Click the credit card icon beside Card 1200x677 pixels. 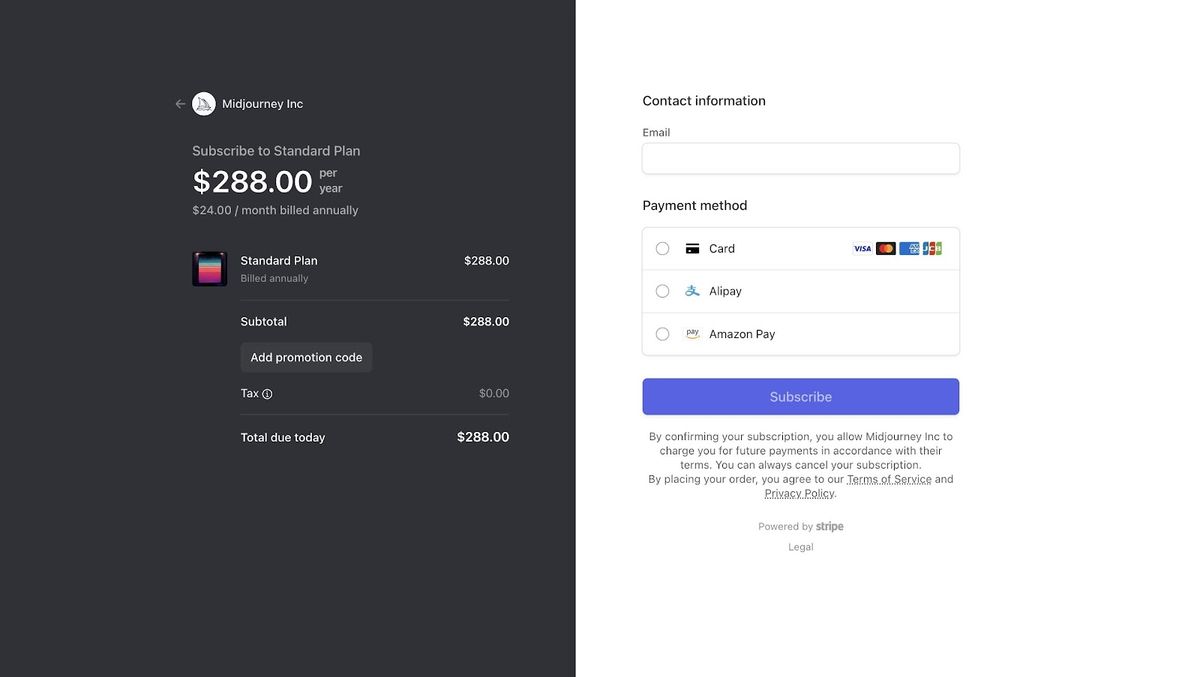pyautogui.click(x=692, y=249)
